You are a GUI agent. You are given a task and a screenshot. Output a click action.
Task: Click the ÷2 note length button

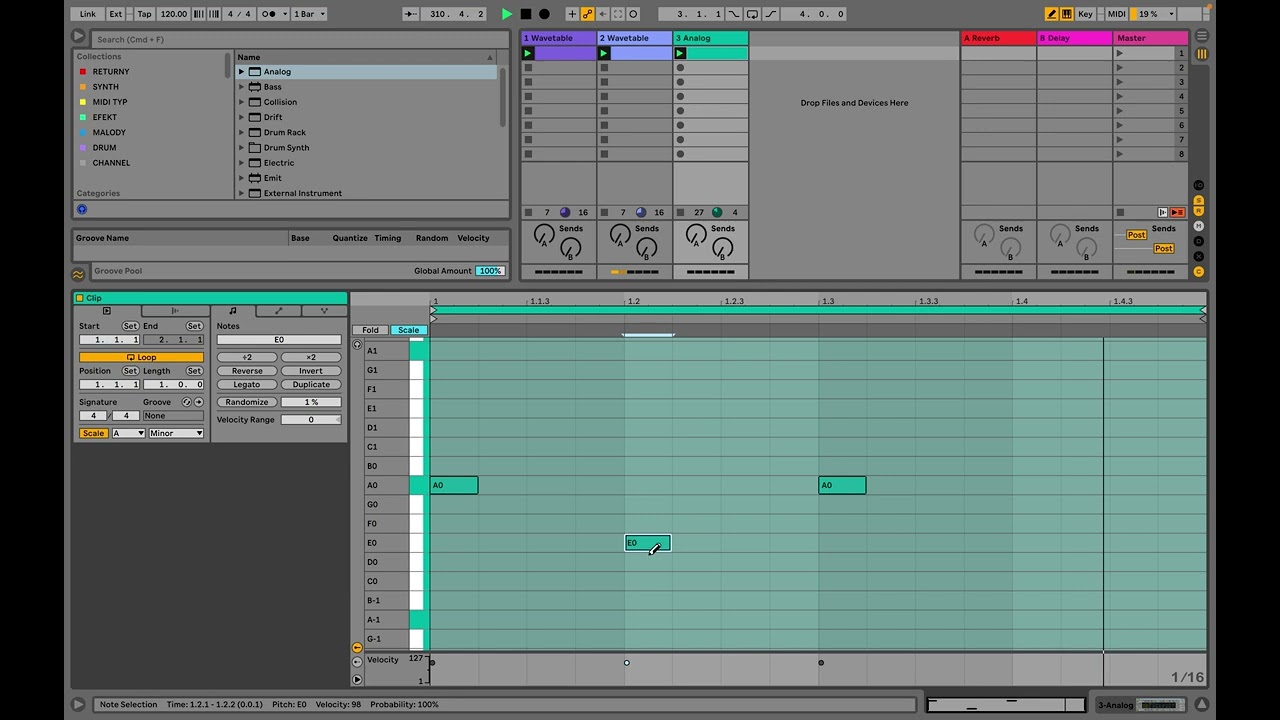click(247, 357)
